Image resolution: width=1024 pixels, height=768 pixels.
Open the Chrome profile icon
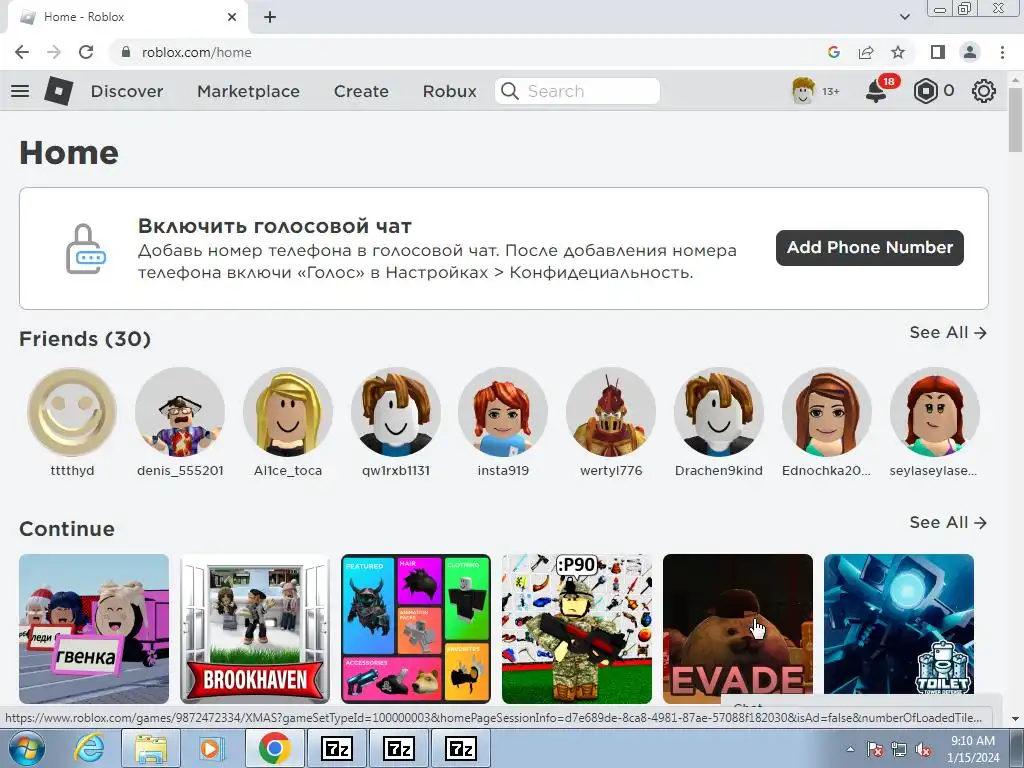(970, 52)
